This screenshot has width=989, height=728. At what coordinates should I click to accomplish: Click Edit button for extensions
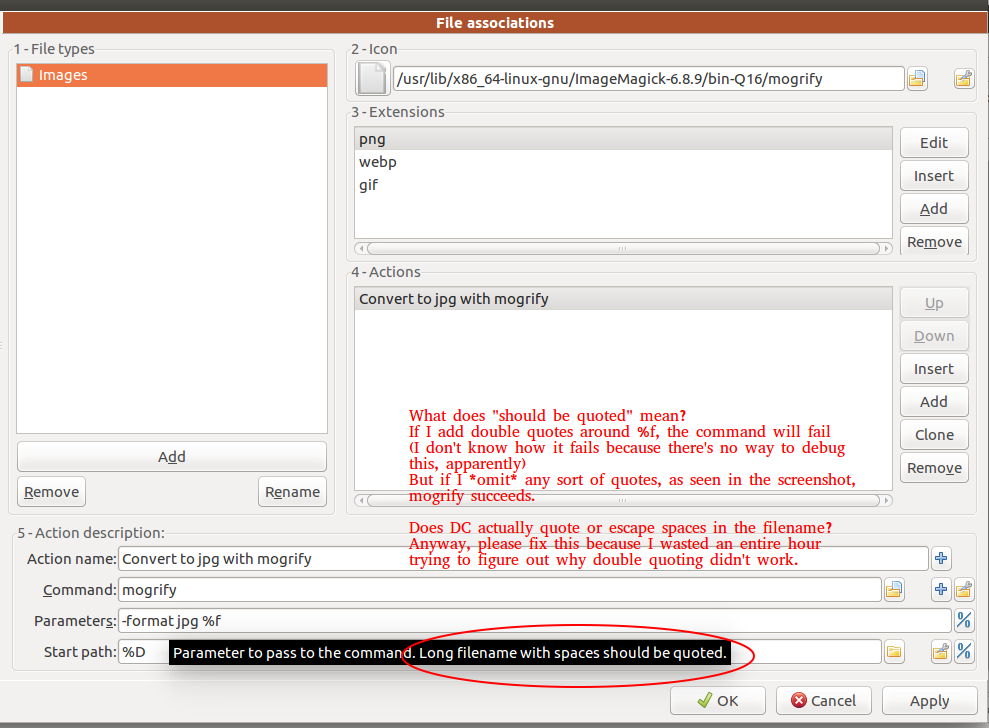(x=933, y=143)
